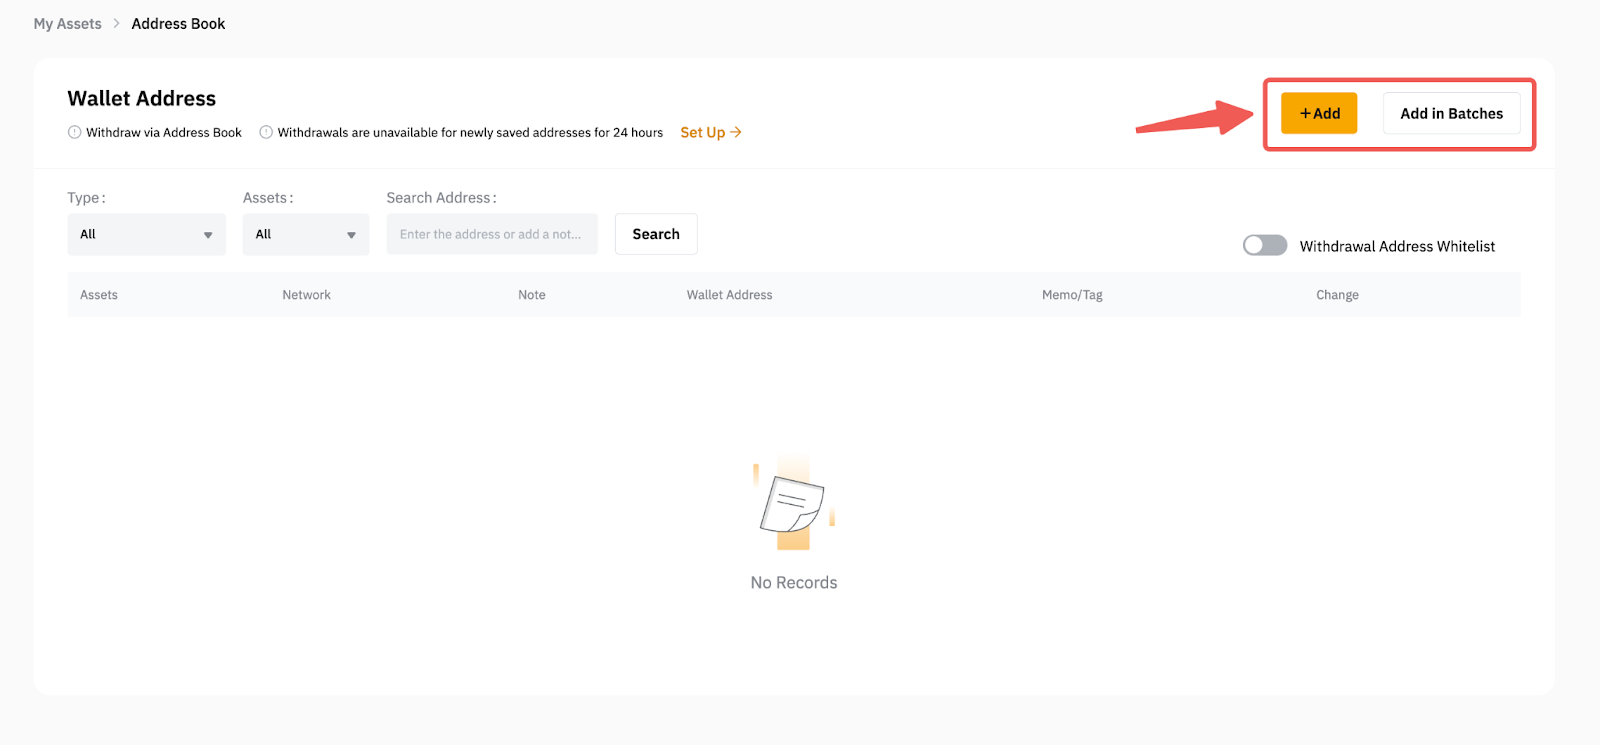Expand the Assets filter dropdown
This screenshot has width=1600, height=745.
[305, 234]
